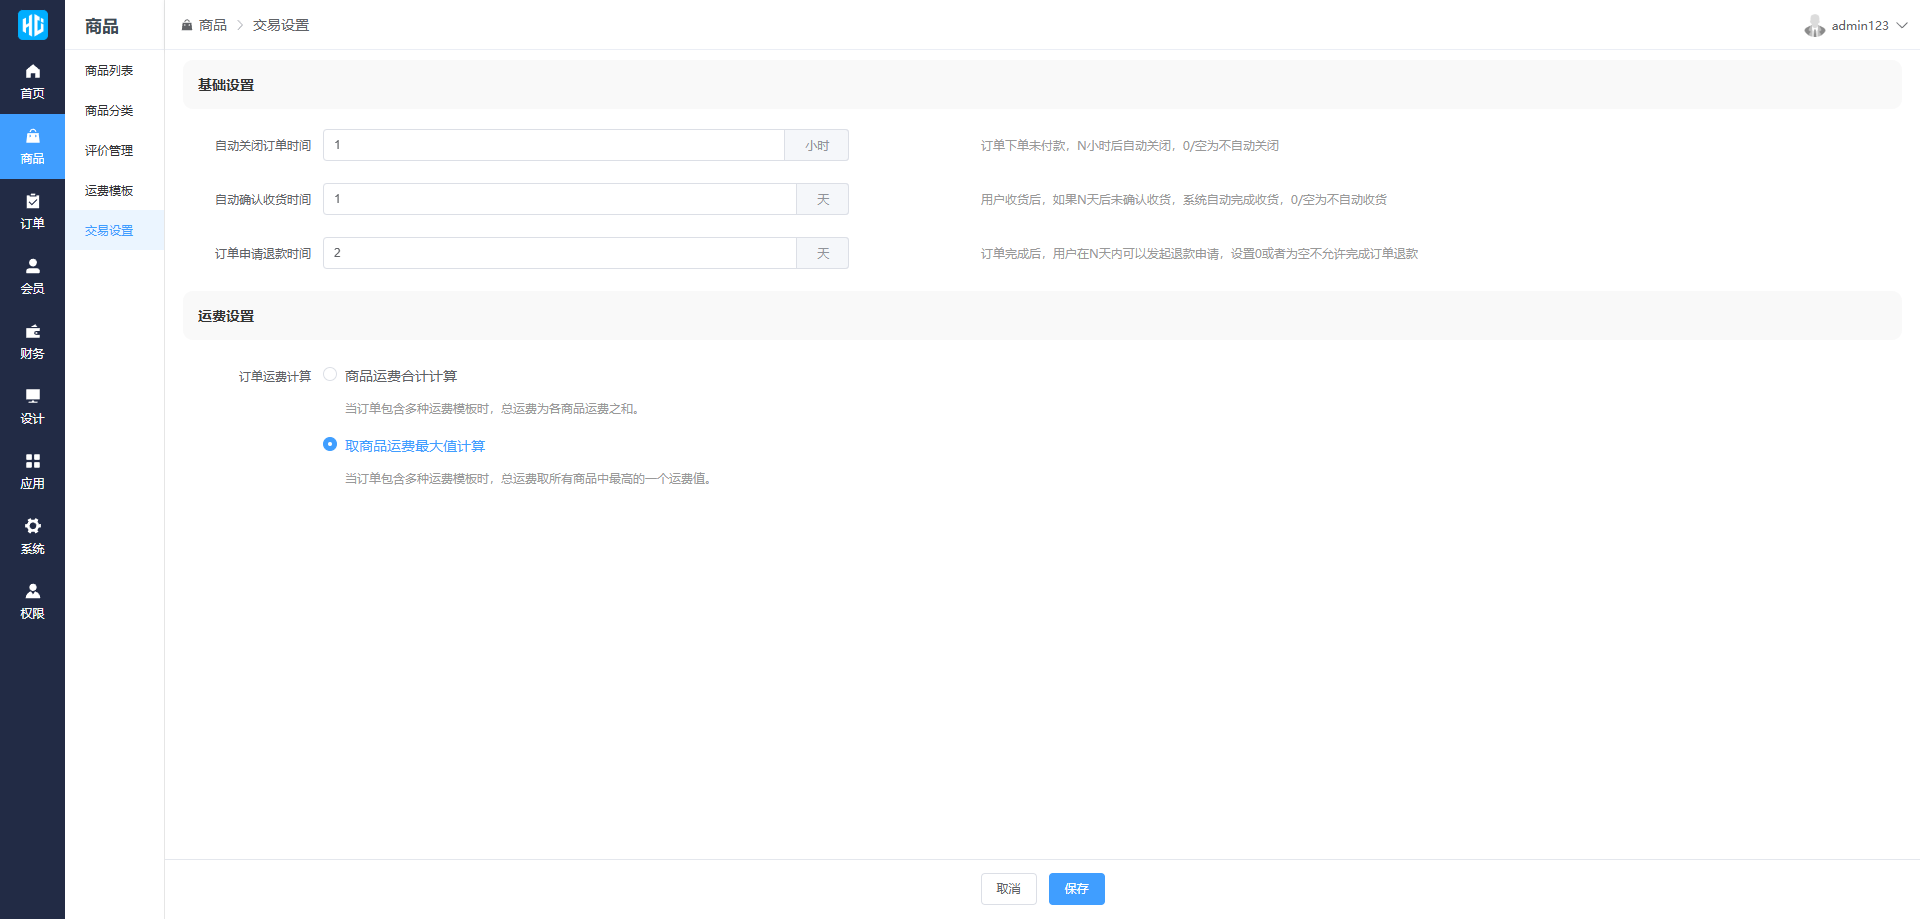Open the 应用 apps grid icon
The height and width of the screenshot is (919, 1920).
pyautogui.click(x=32, y=462)
